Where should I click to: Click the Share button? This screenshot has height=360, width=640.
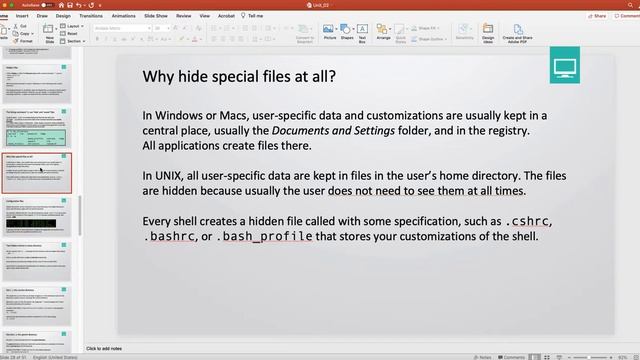tap(597, 16)
